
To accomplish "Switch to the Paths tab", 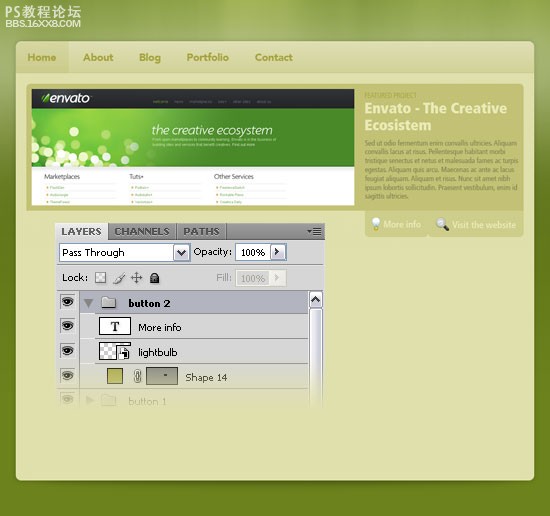I will 201,232.
